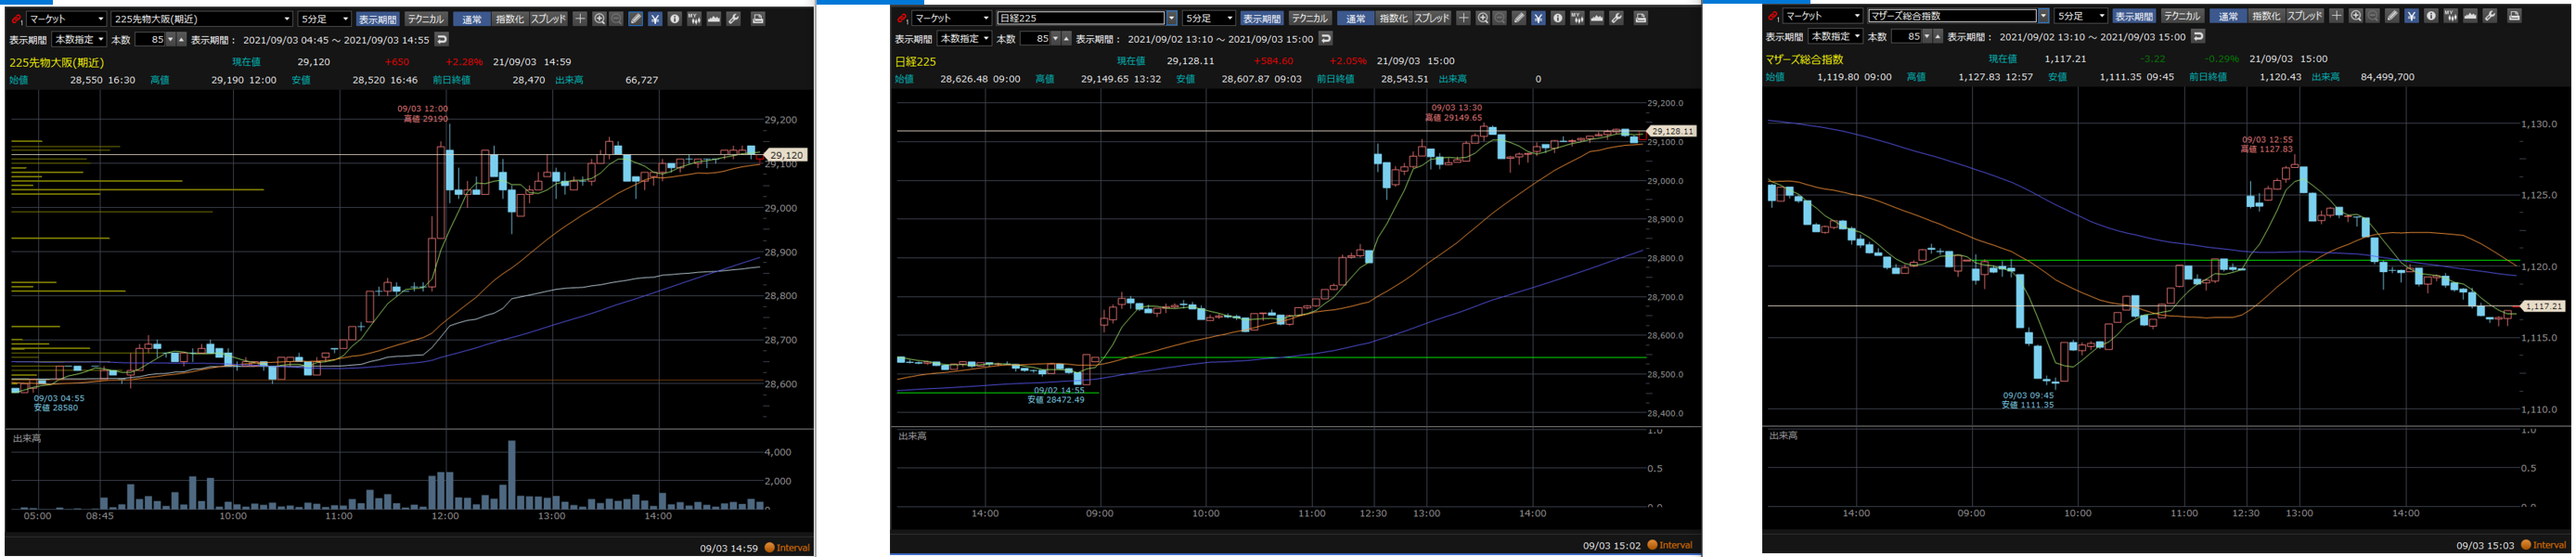This screenshot has width=2576, height=557.
Task: Select スプレッド mode in 日経225 chart
Action: (1431, 18)
